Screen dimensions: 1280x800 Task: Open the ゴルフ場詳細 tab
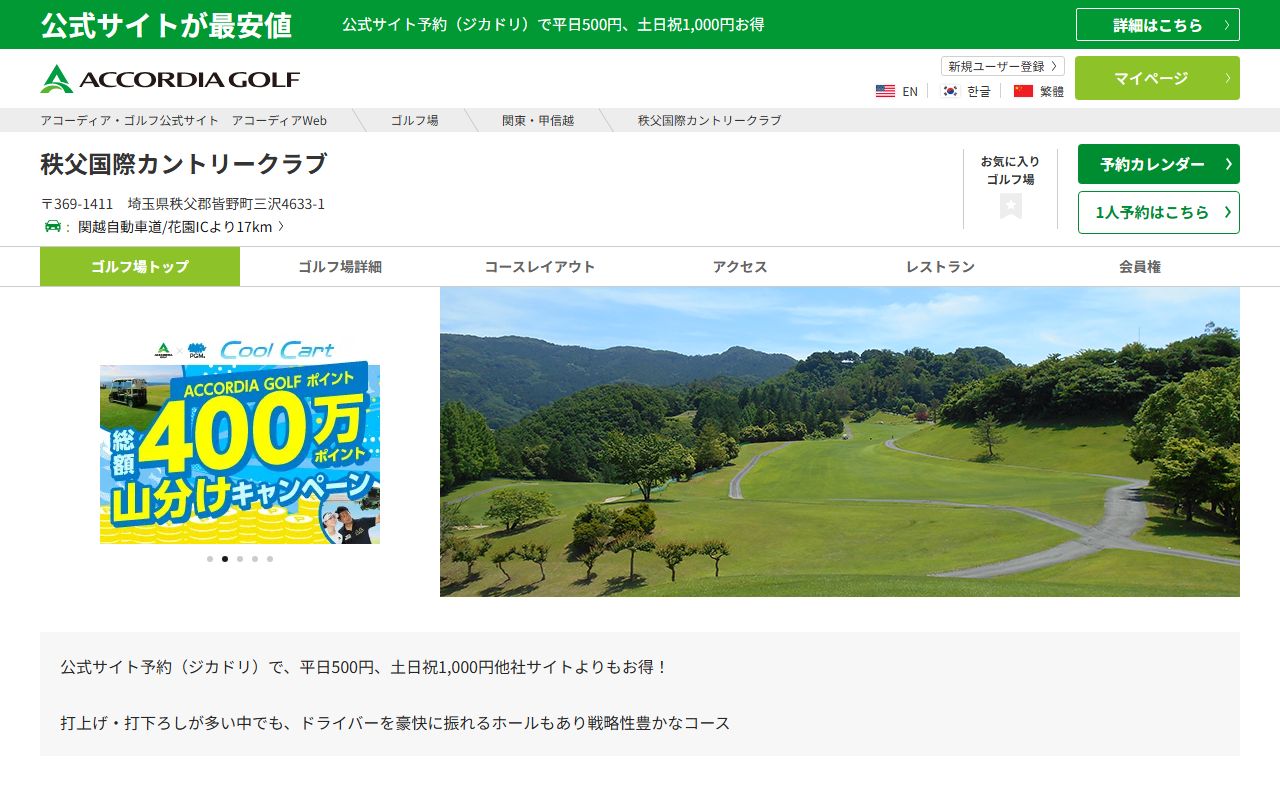point(340,267)
